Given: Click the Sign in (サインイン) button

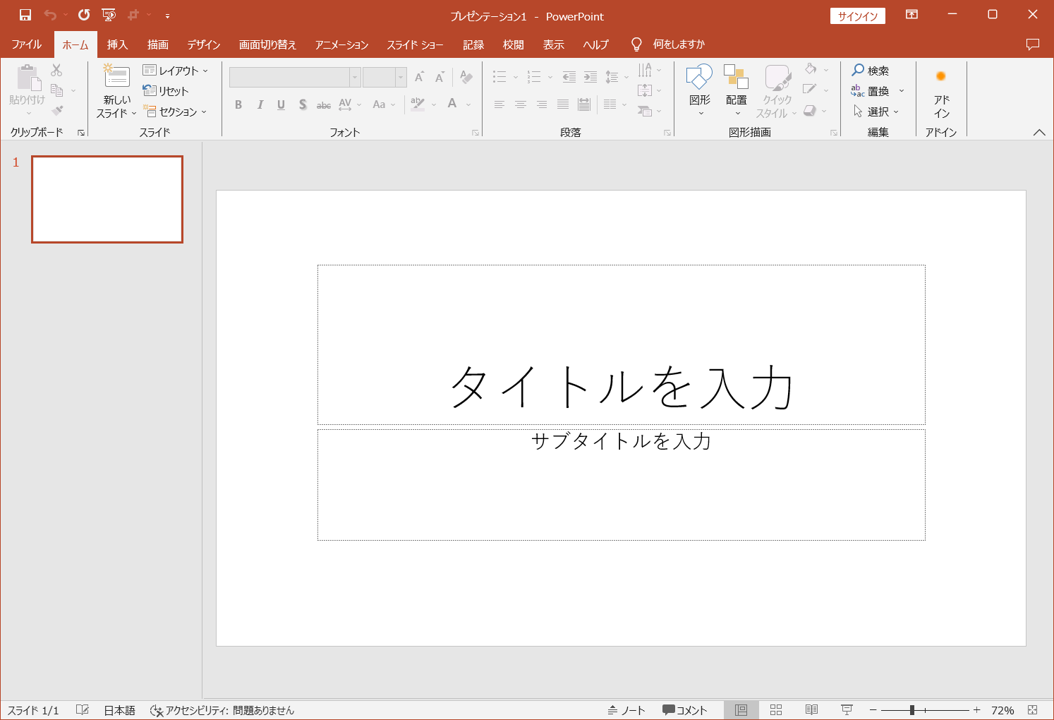Looking at the screenshot, I should point(857,16).
